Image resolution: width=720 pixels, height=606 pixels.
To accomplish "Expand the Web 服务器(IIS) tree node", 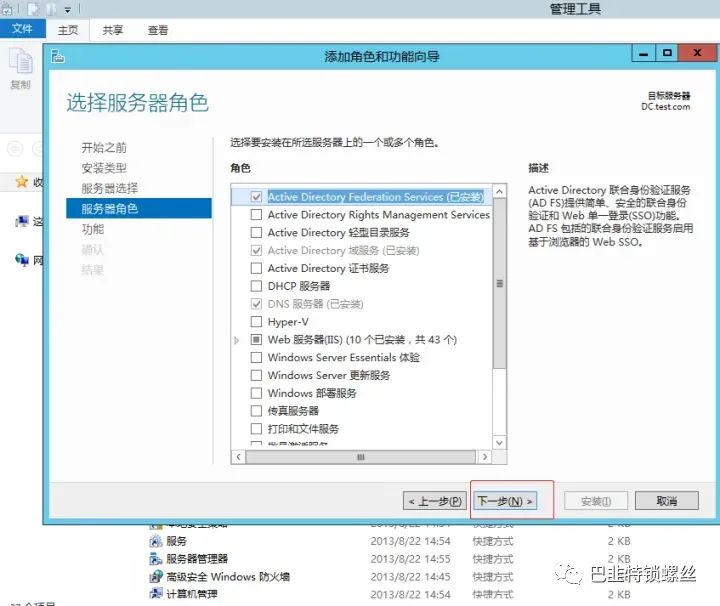I will 236,340.
